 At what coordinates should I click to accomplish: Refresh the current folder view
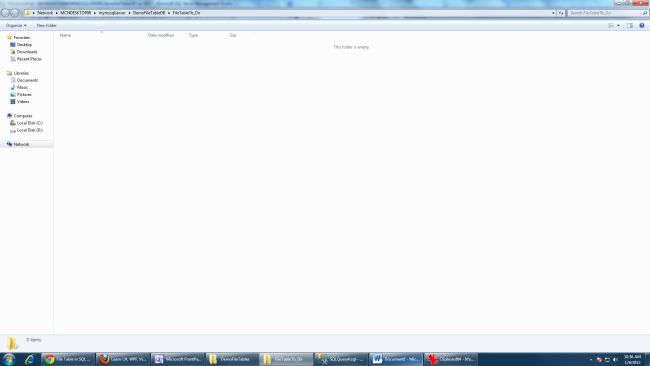[x=561, y=13]
